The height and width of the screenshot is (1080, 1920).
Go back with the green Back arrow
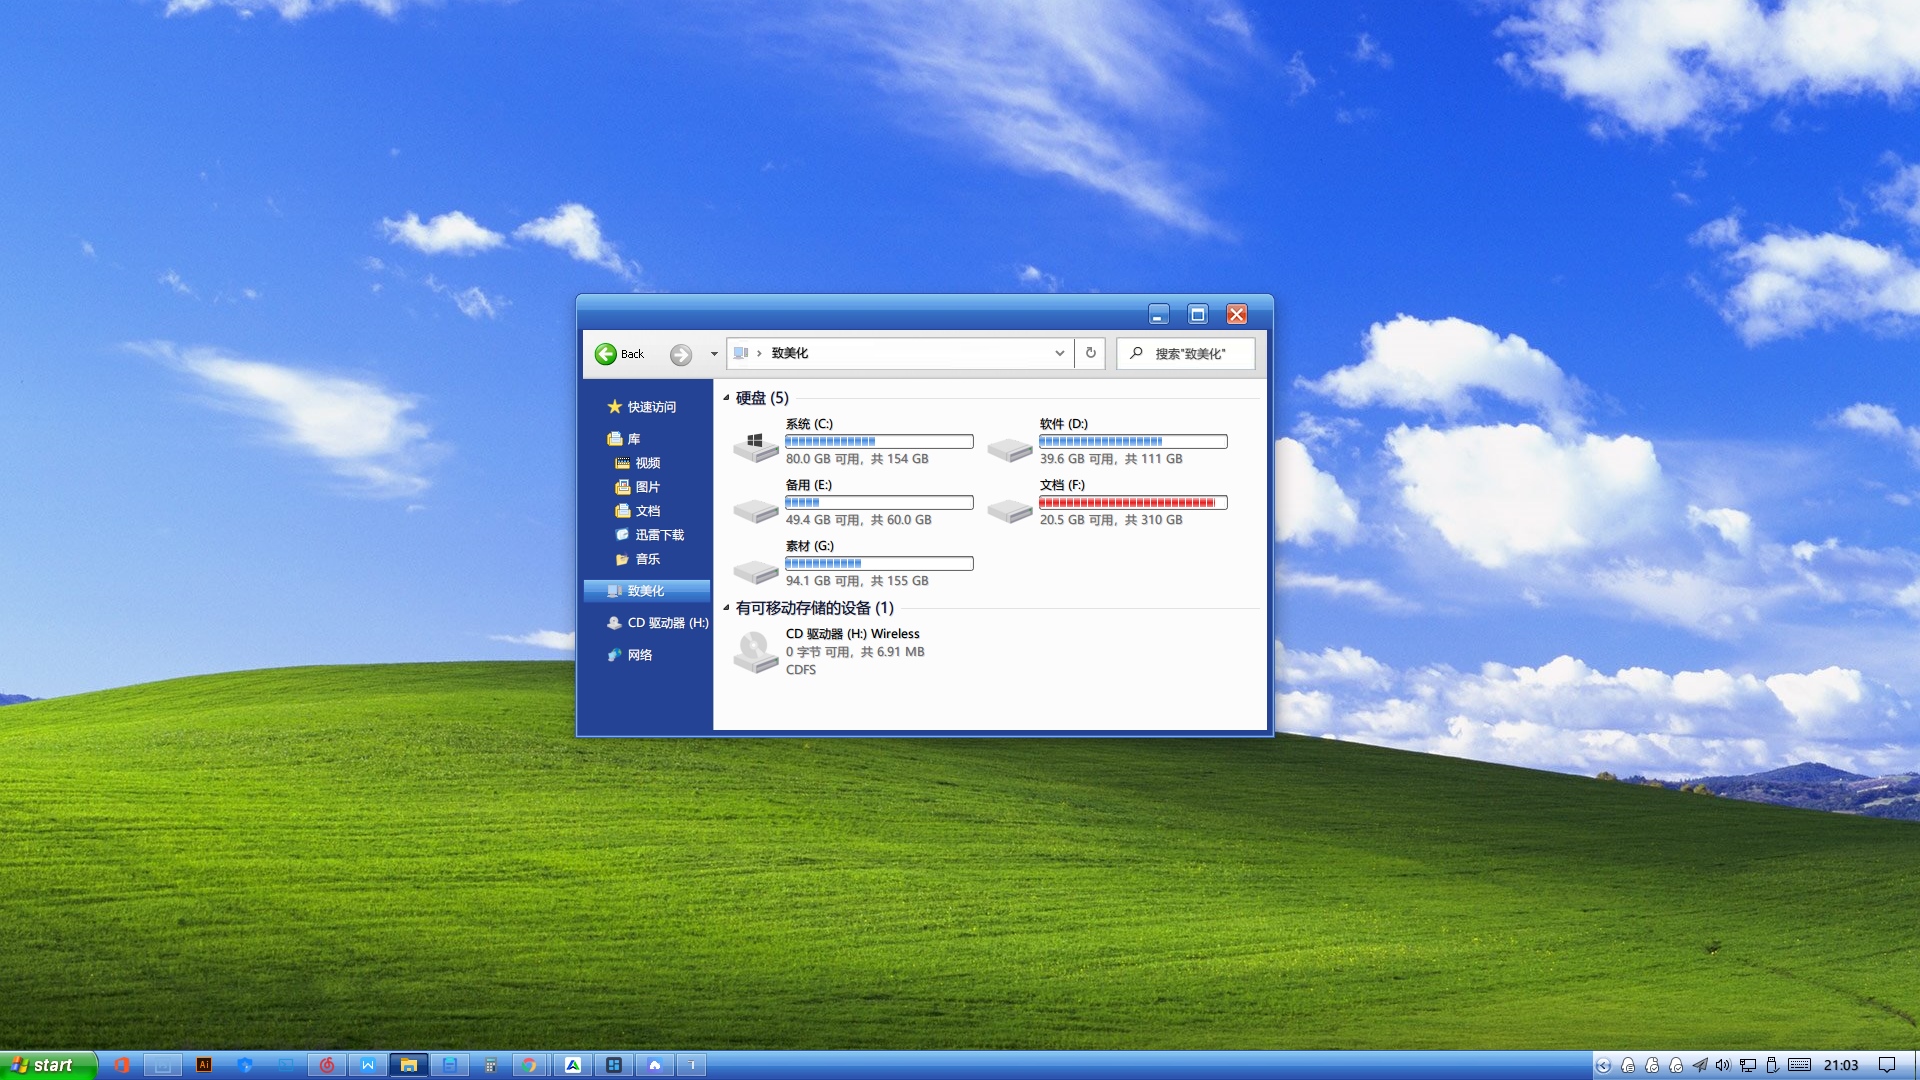click(619, 354)
